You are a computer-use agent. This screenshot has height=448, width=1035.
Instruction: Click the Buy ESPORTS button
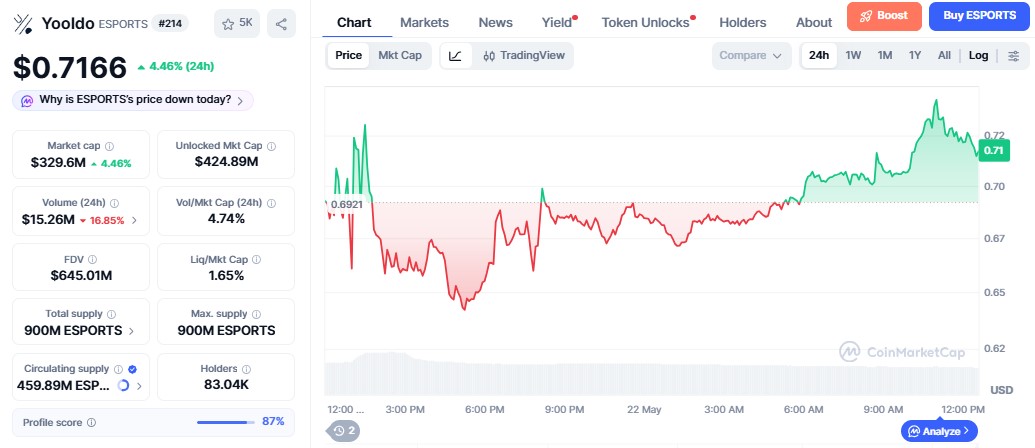point(980,16)
